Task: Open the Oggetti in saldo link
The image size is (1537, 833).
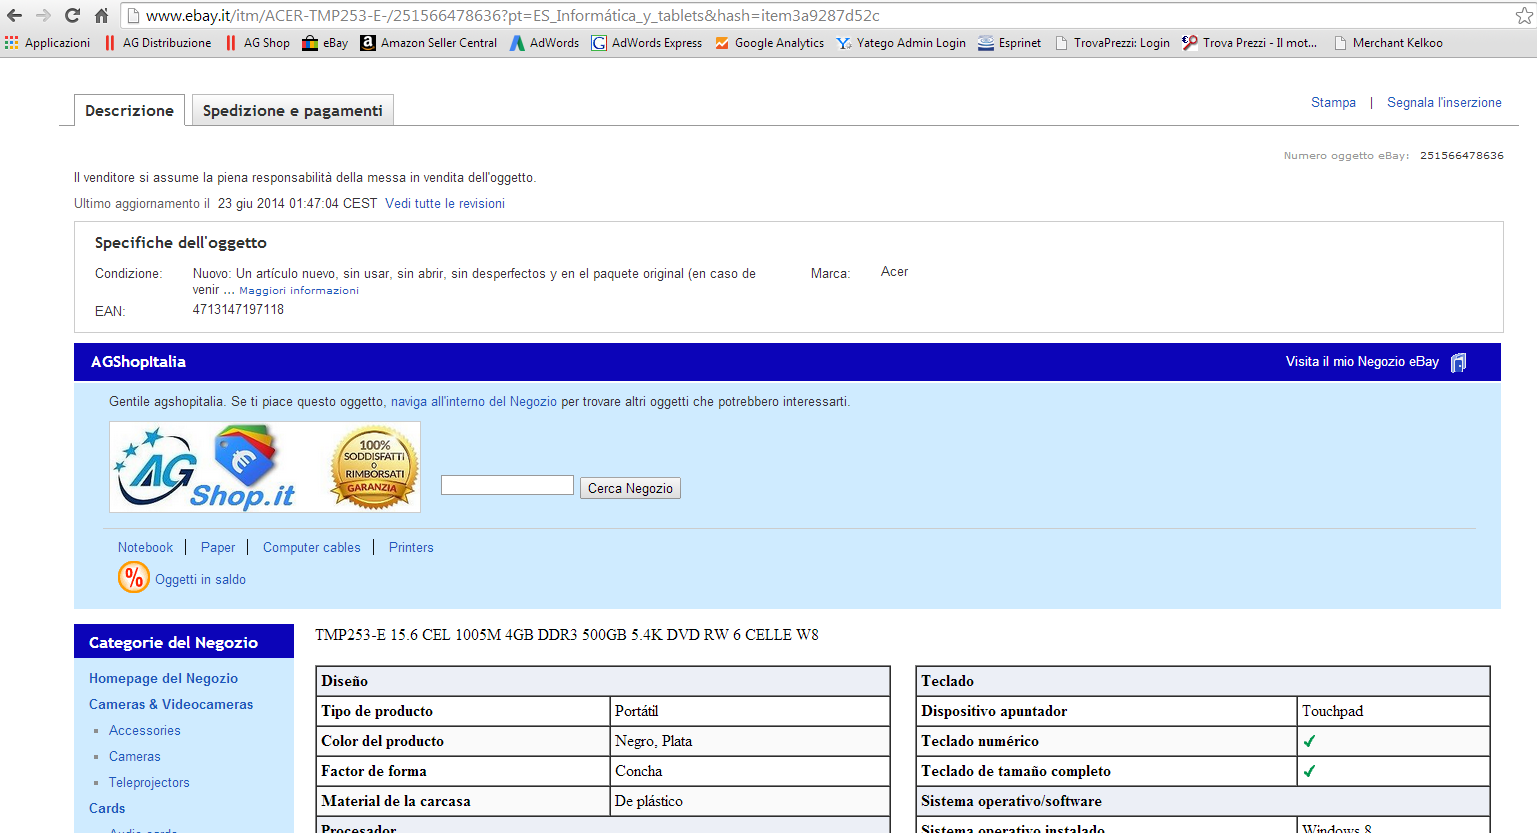Action: [x=200, y=579]
